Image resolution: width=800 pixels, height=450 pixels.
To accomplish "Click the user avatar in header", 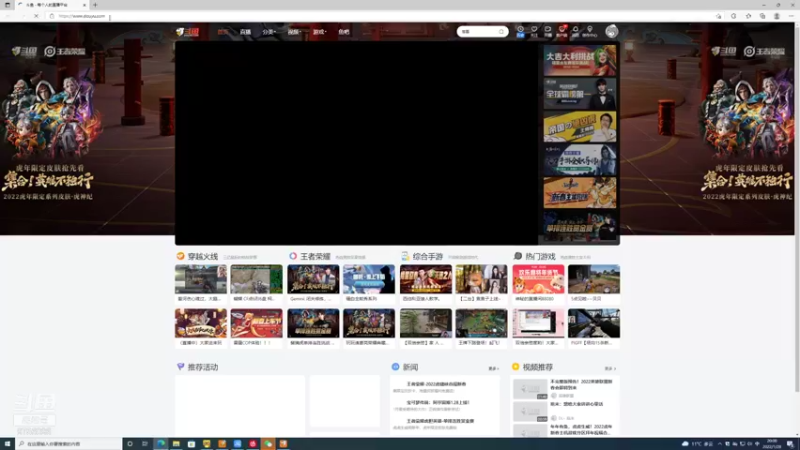I will point(612,32).
